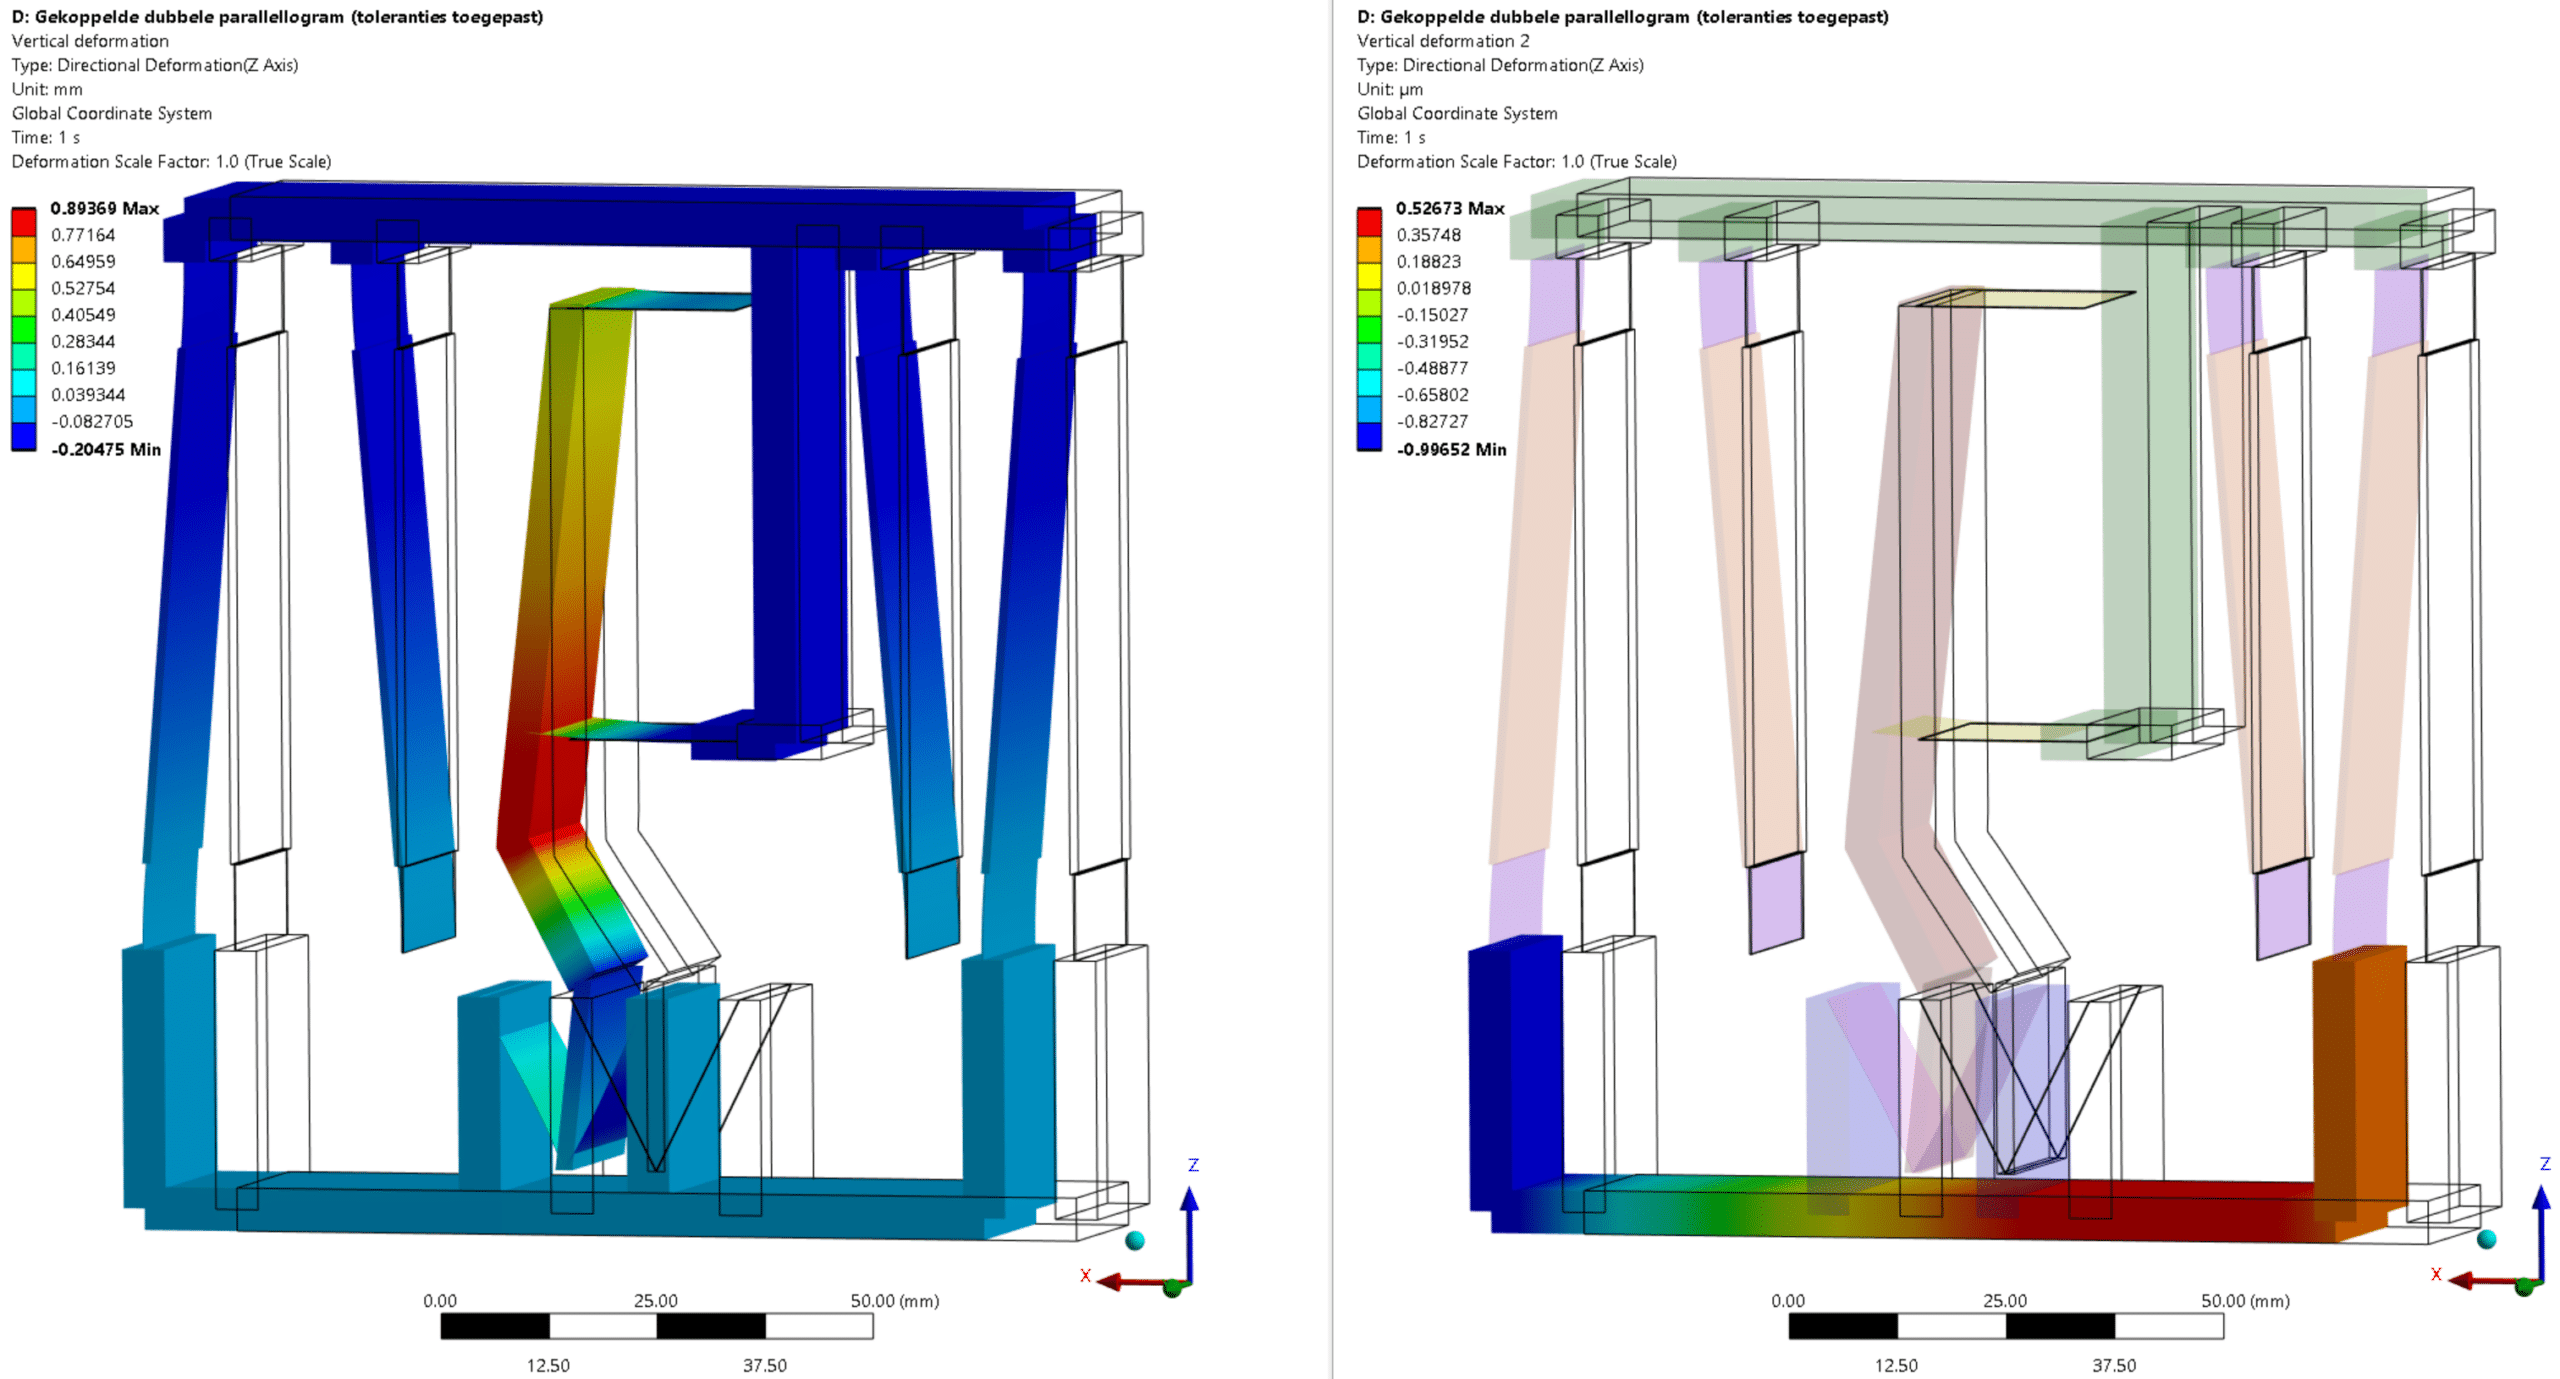Click the -0.15027 legend value label

click(x=1432, y=315)
